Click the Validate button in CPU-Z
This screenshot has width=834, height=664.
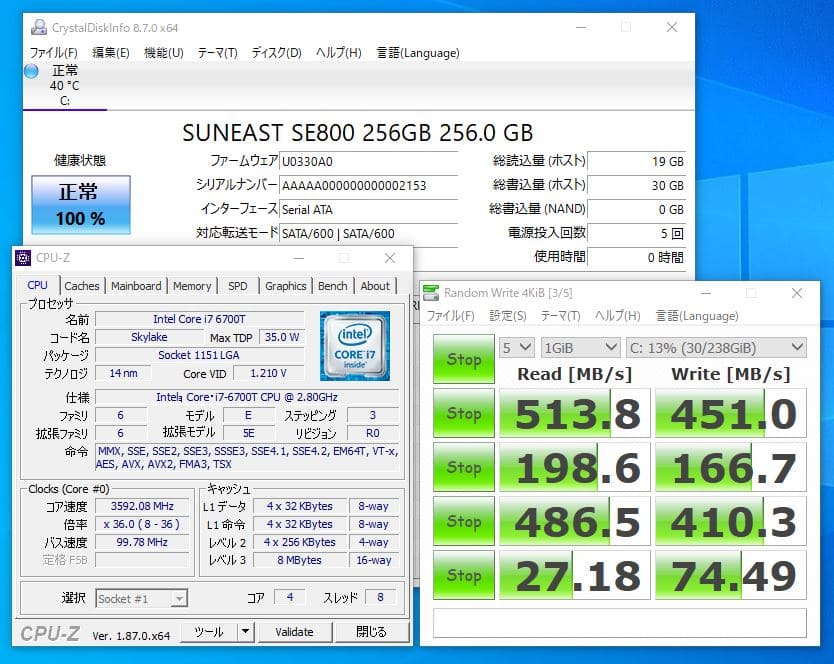[294, 632]
